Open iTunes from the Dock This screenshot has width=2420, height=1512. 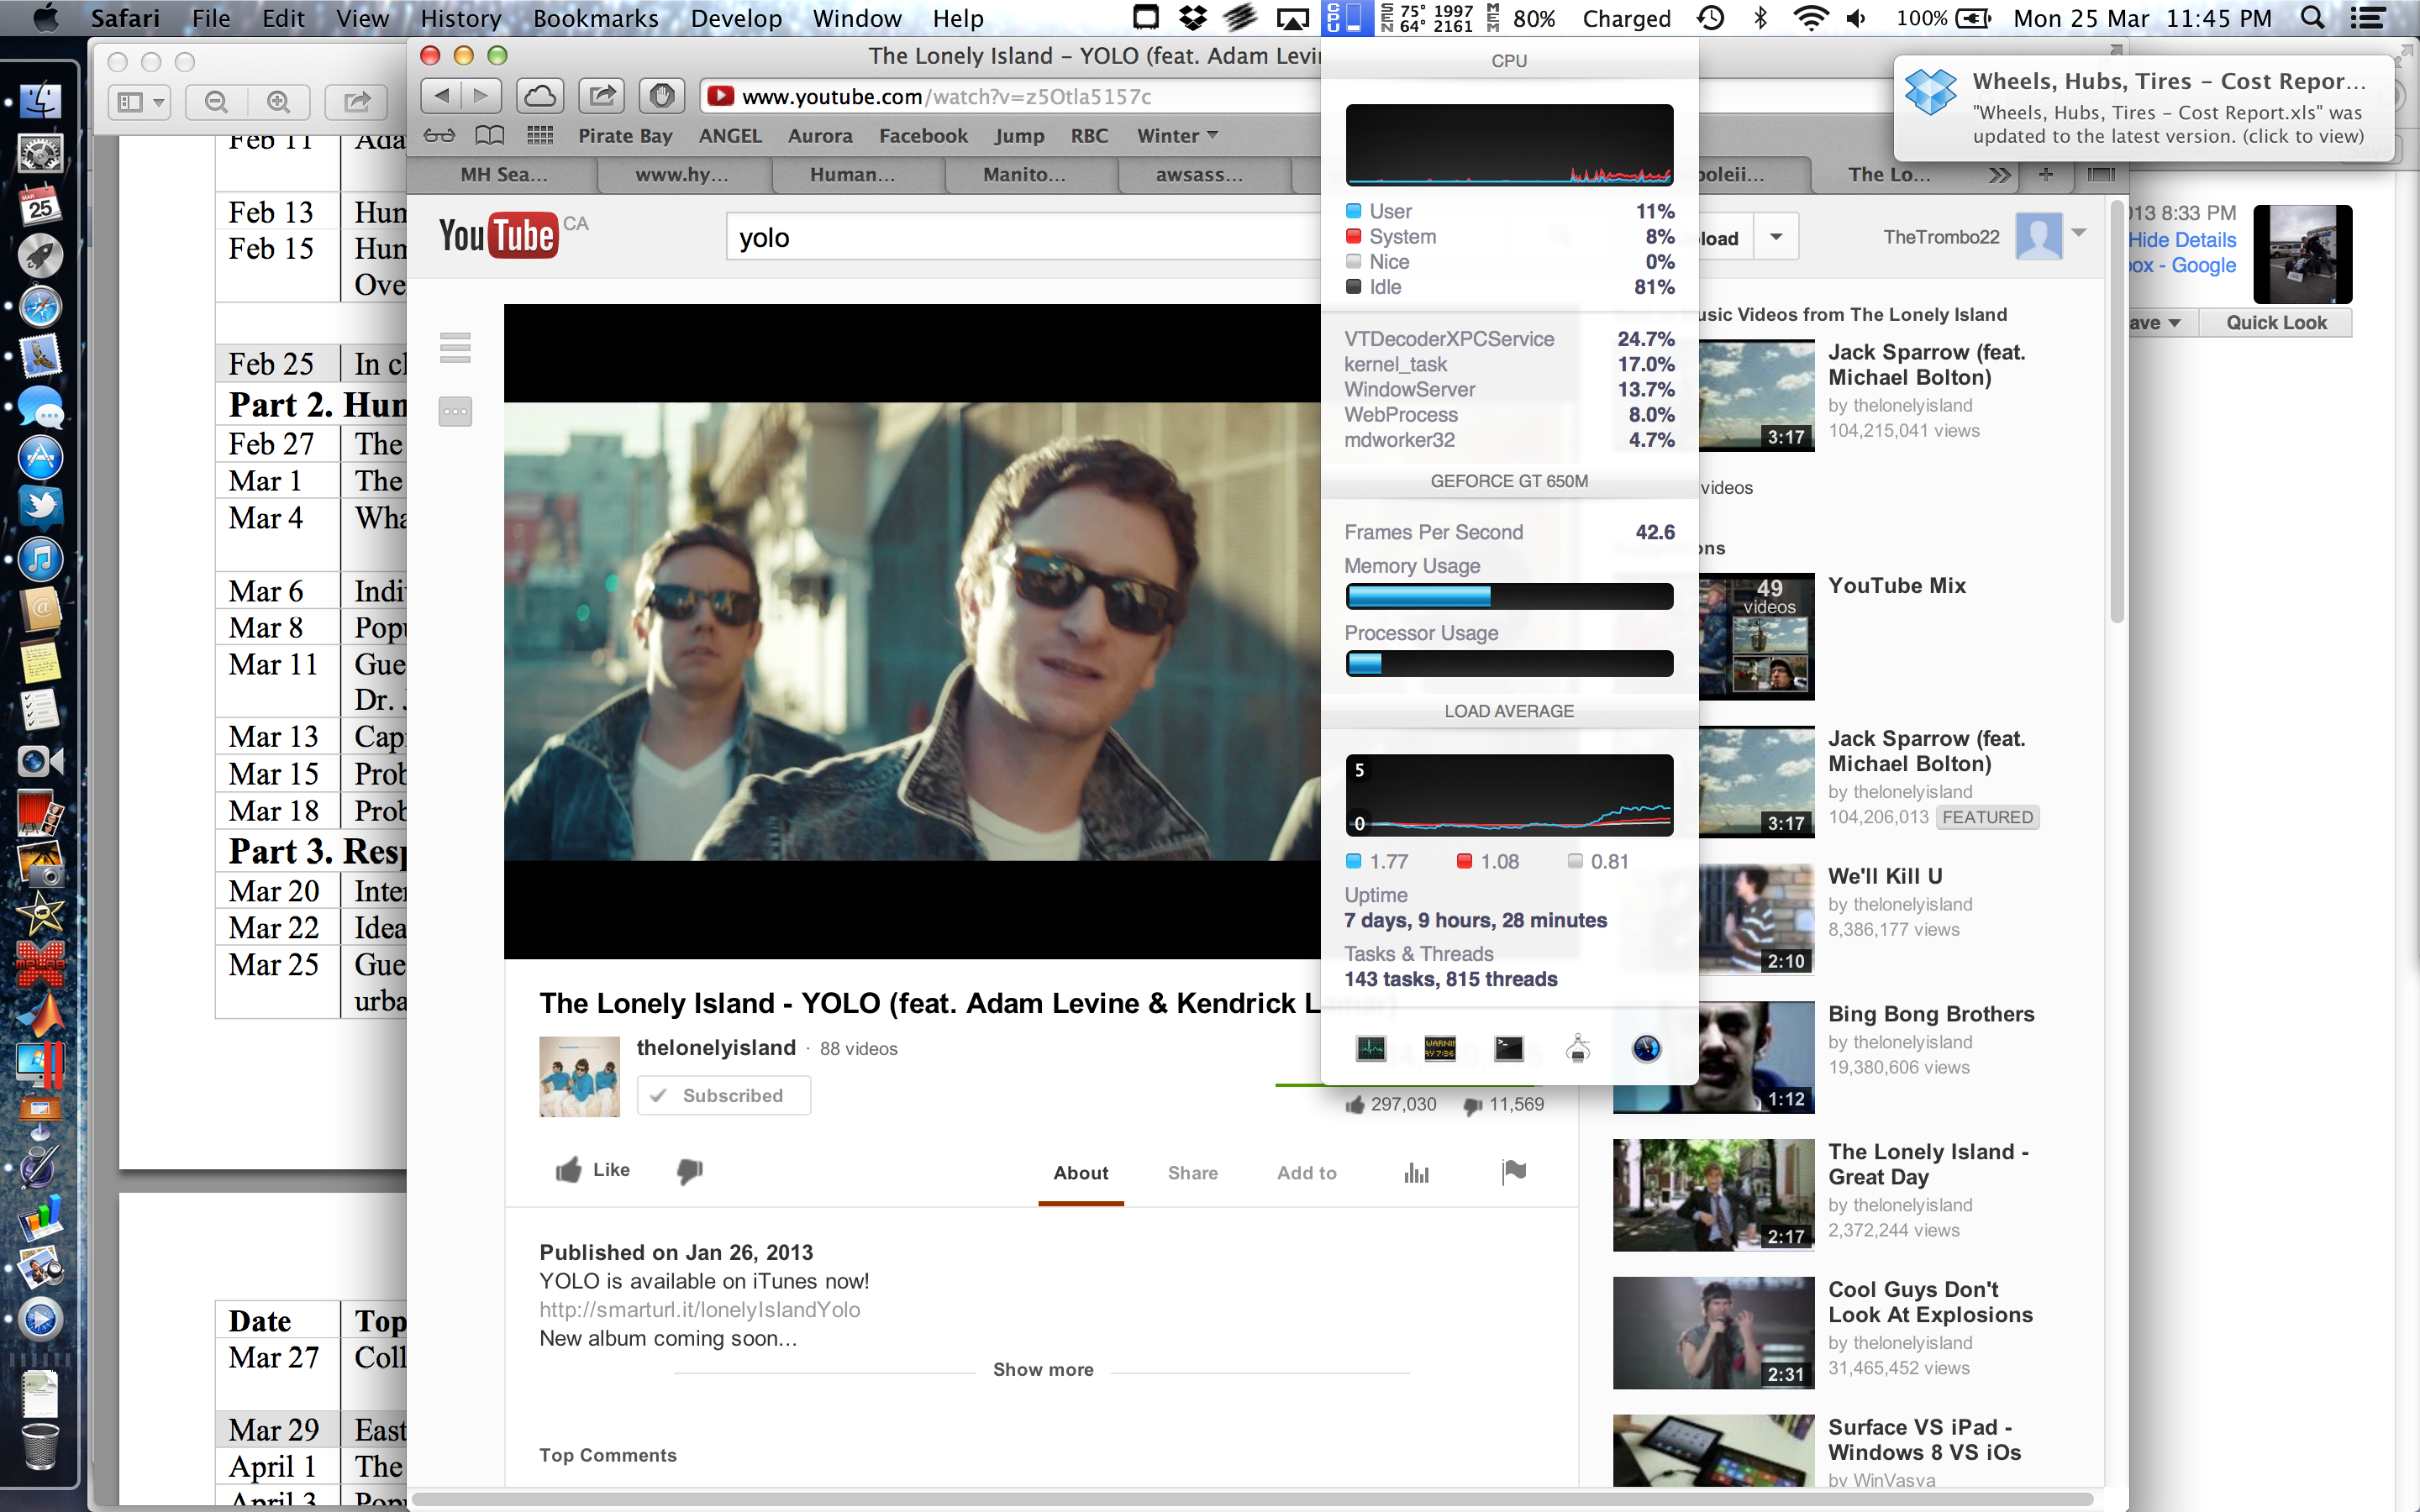click(41, 558)
